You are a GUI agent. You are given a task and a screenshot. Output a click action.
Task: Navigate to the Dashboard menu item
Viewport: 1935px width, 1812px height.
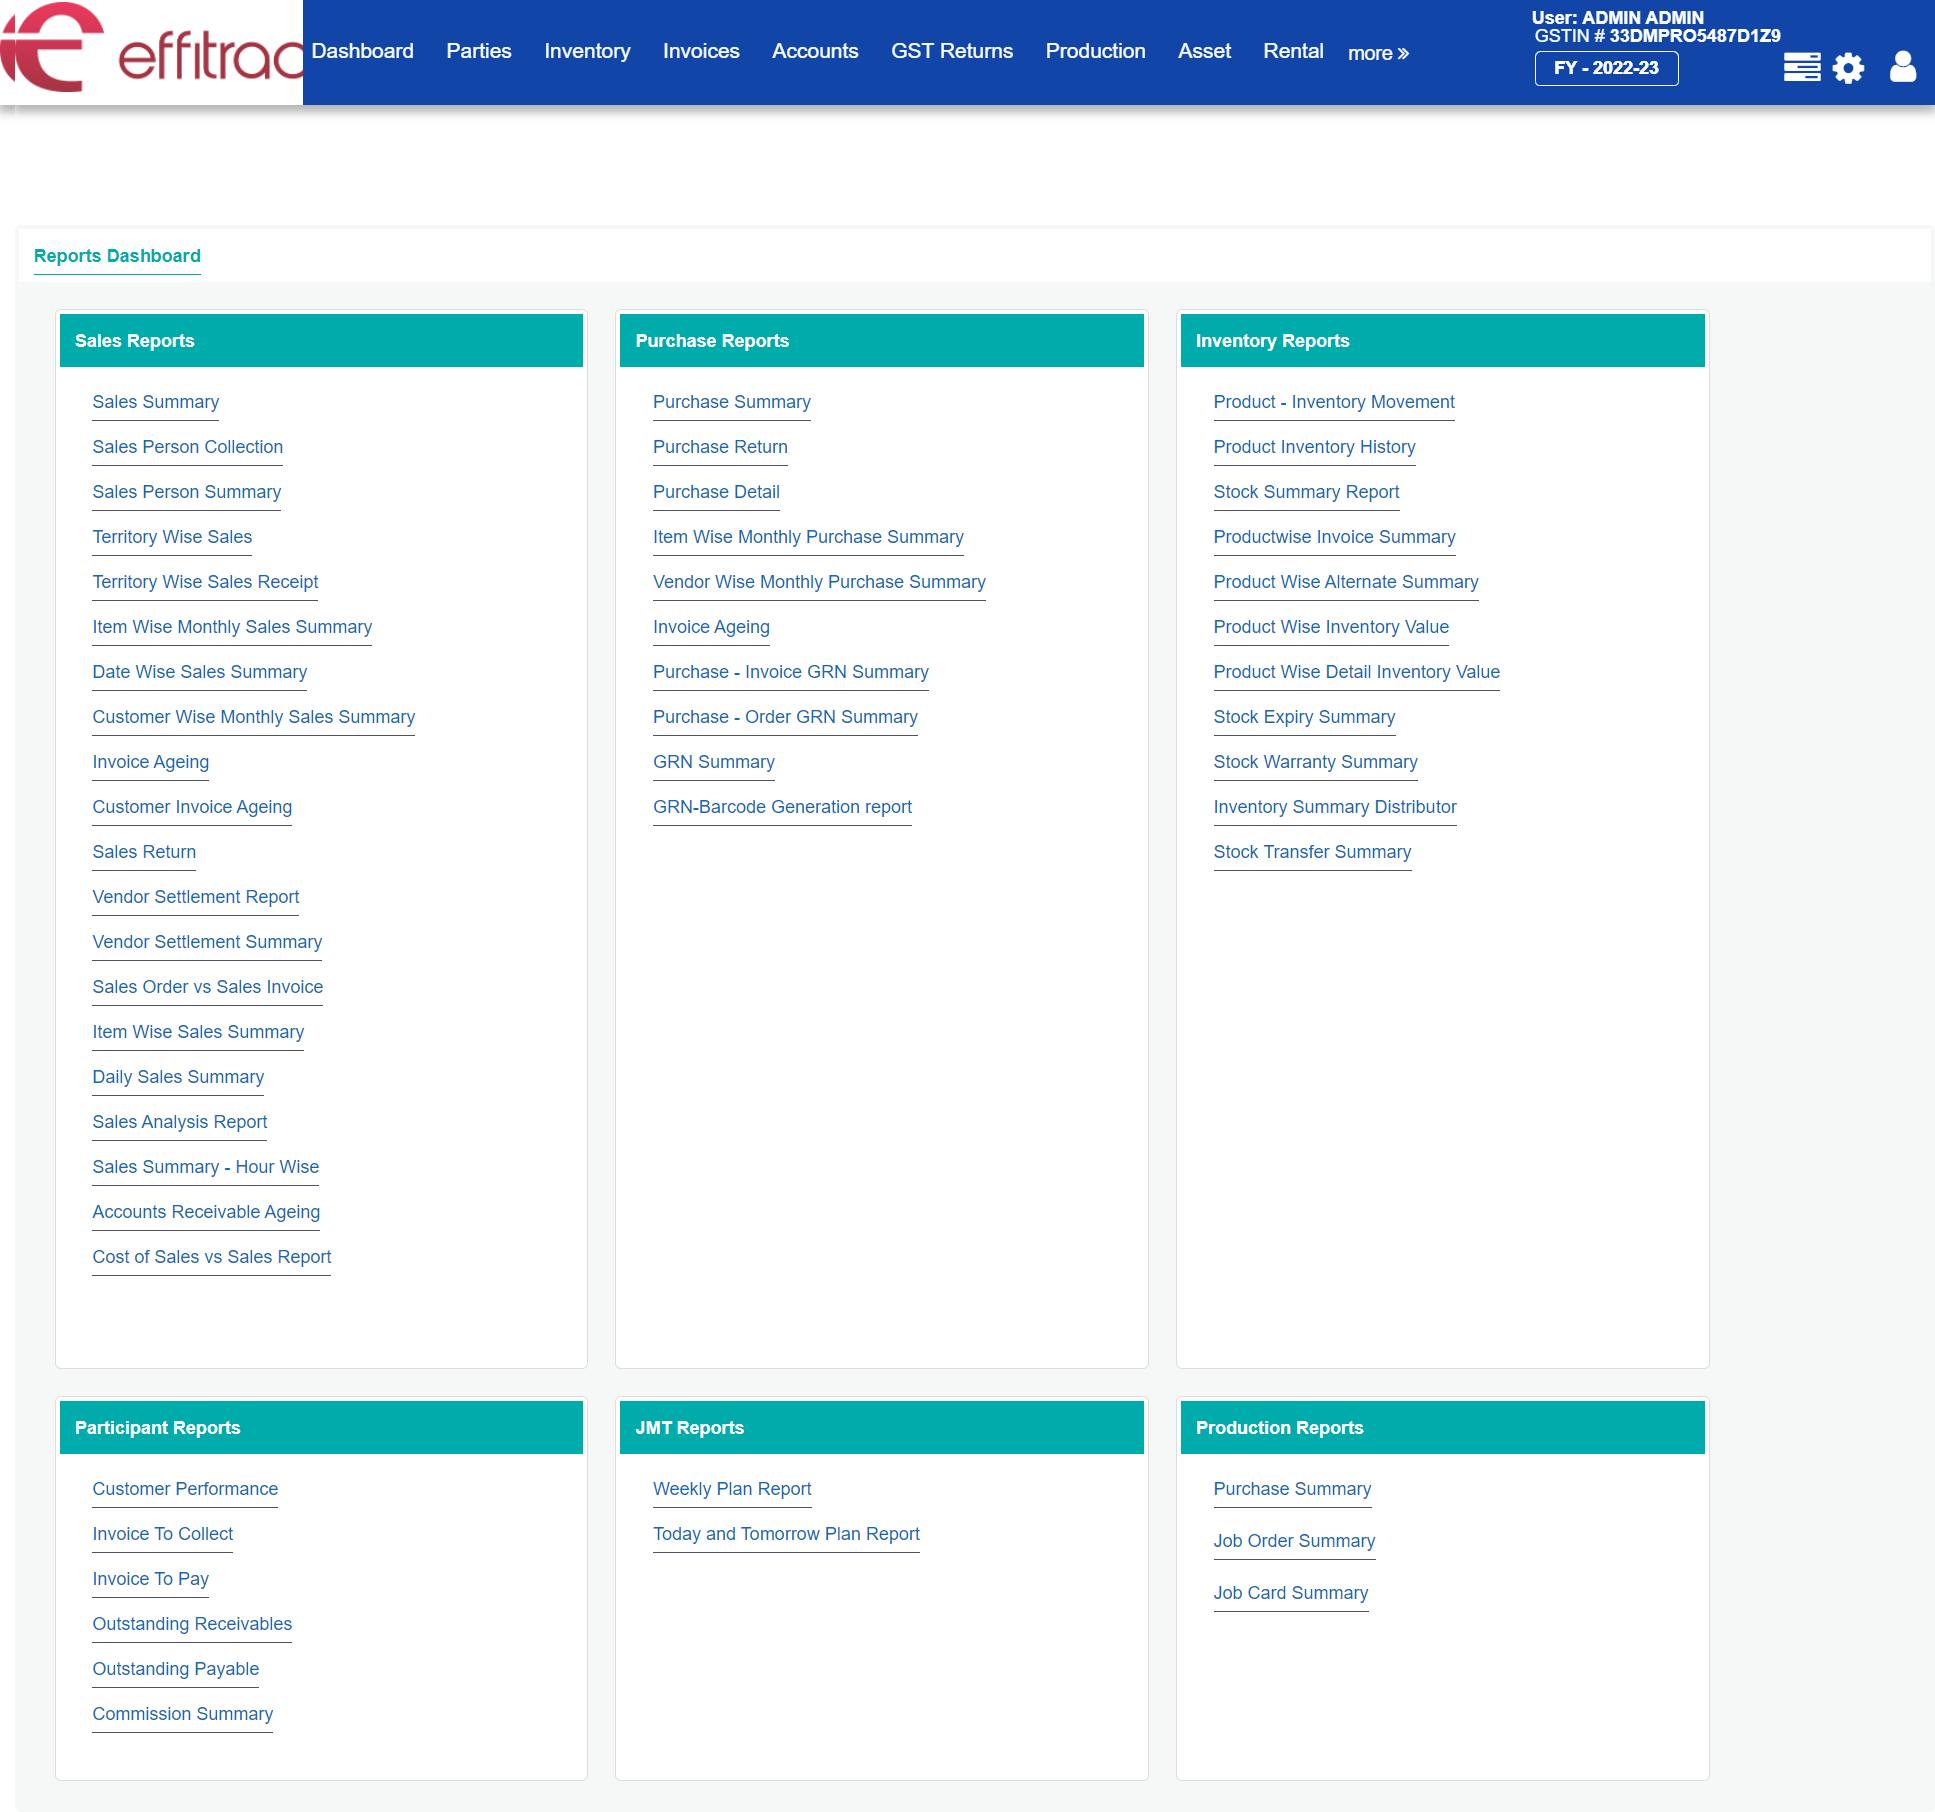[x=362, y=50]
